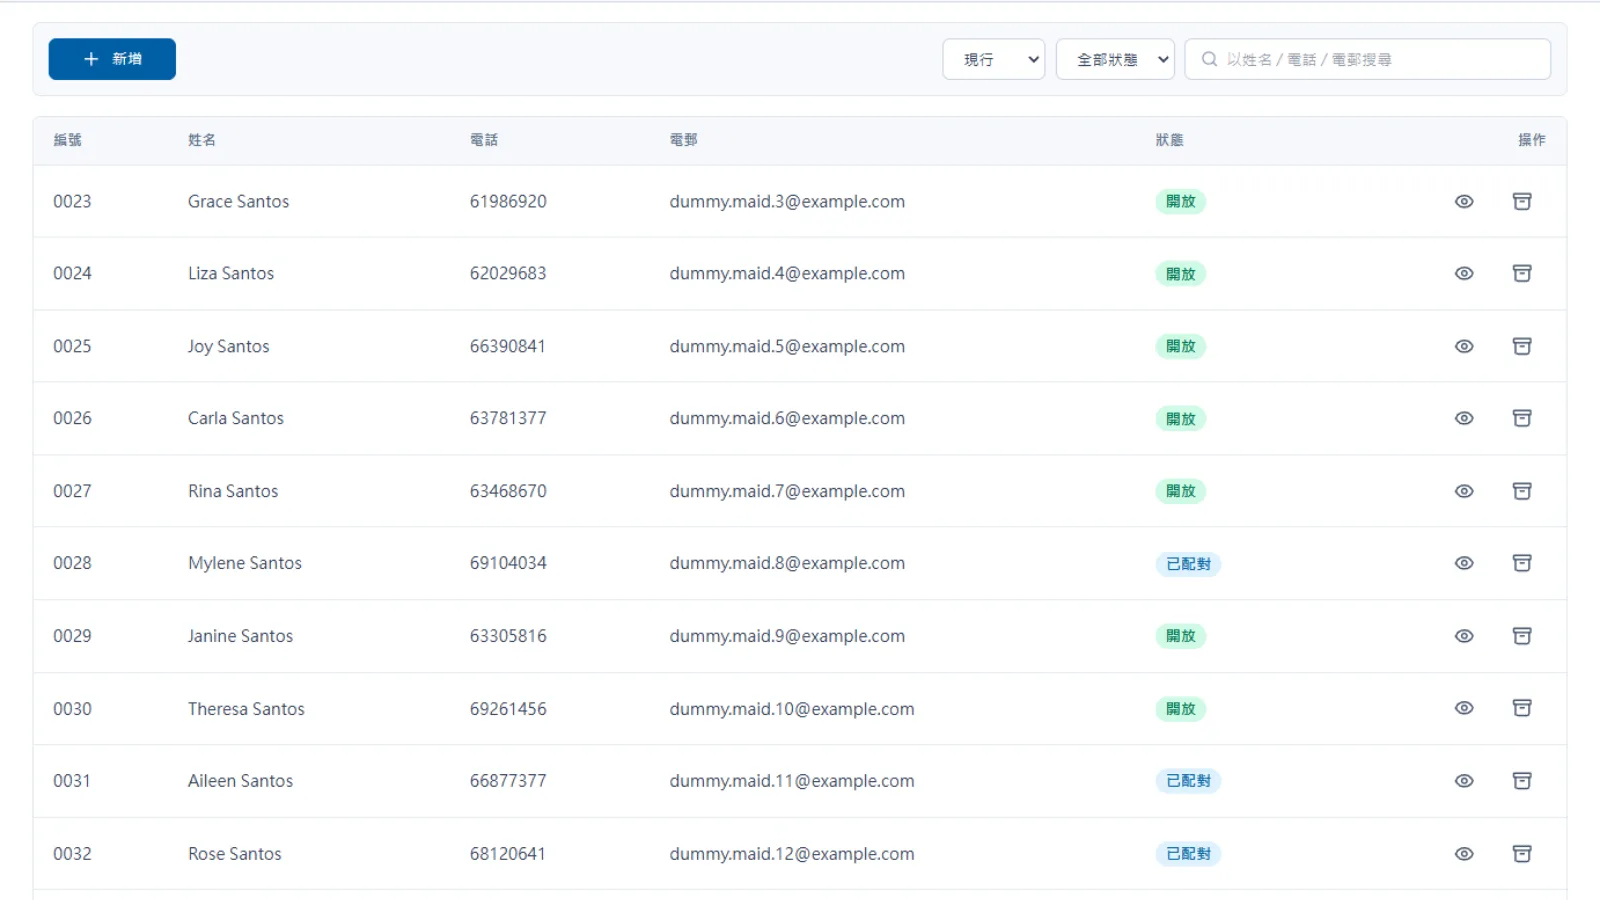
Task: Click ID 0025 cell
Action: tap(72, 346)
